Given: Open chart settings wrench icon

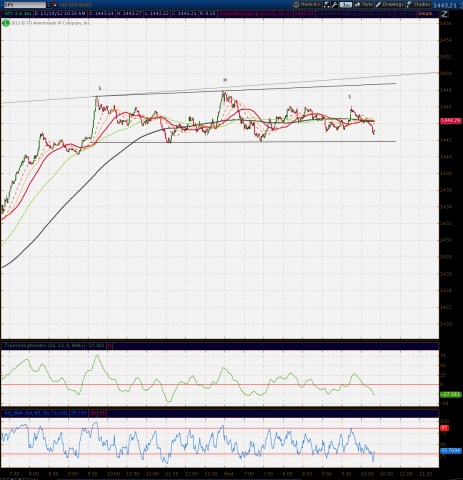Looking at the screenshot, I should click(x=334, y=5).
